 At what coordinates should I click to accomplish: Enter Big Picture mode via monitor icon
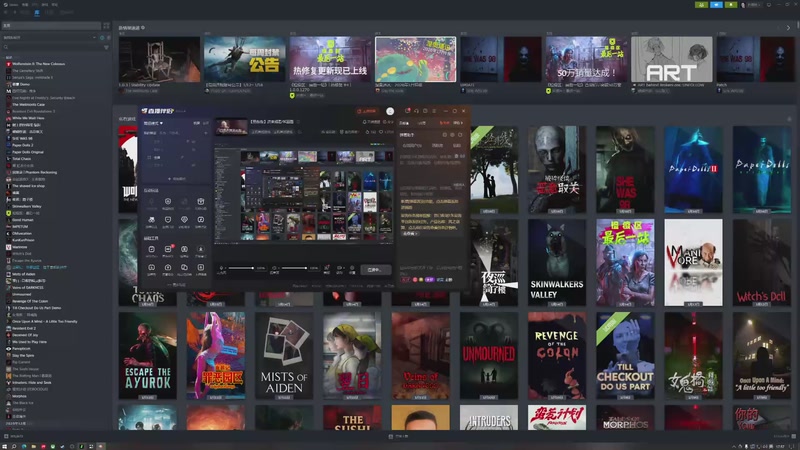[769, 5]
